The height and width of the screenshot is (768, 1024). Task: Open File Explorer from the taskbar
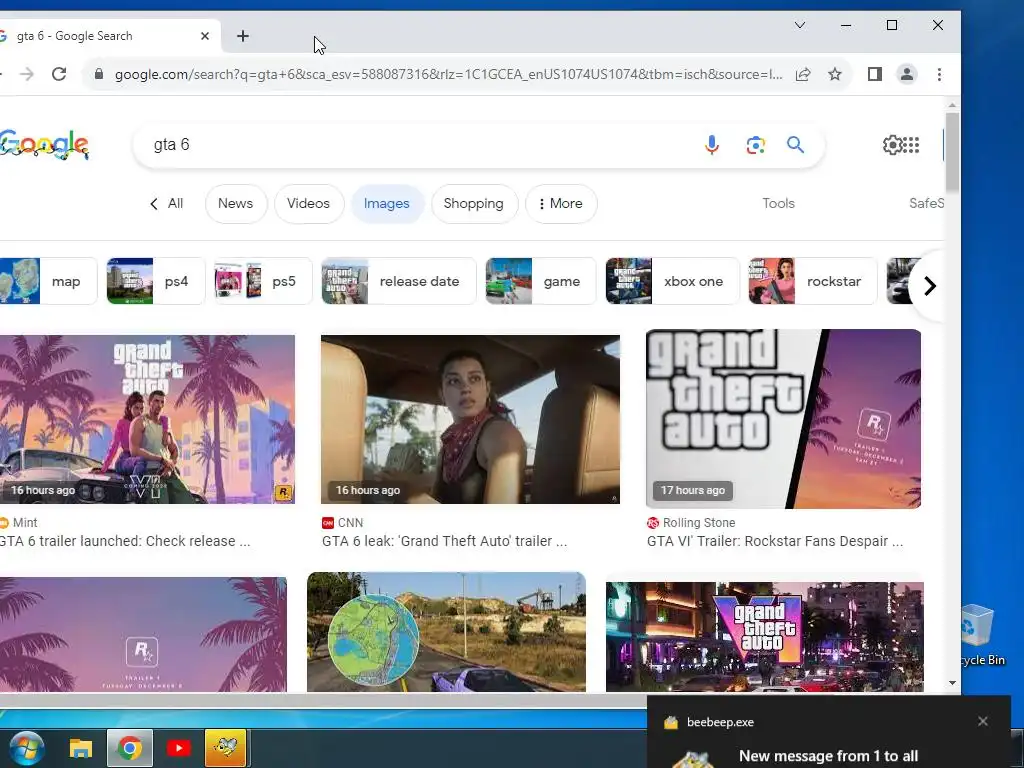pyautogui.click(x=81, y=748)
